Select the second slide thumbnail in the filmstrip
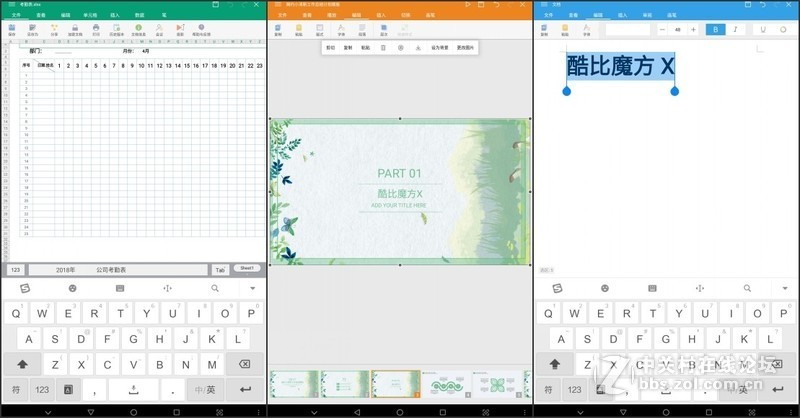The height and width of the screenshot is (418, 800). tap(344, 384)
